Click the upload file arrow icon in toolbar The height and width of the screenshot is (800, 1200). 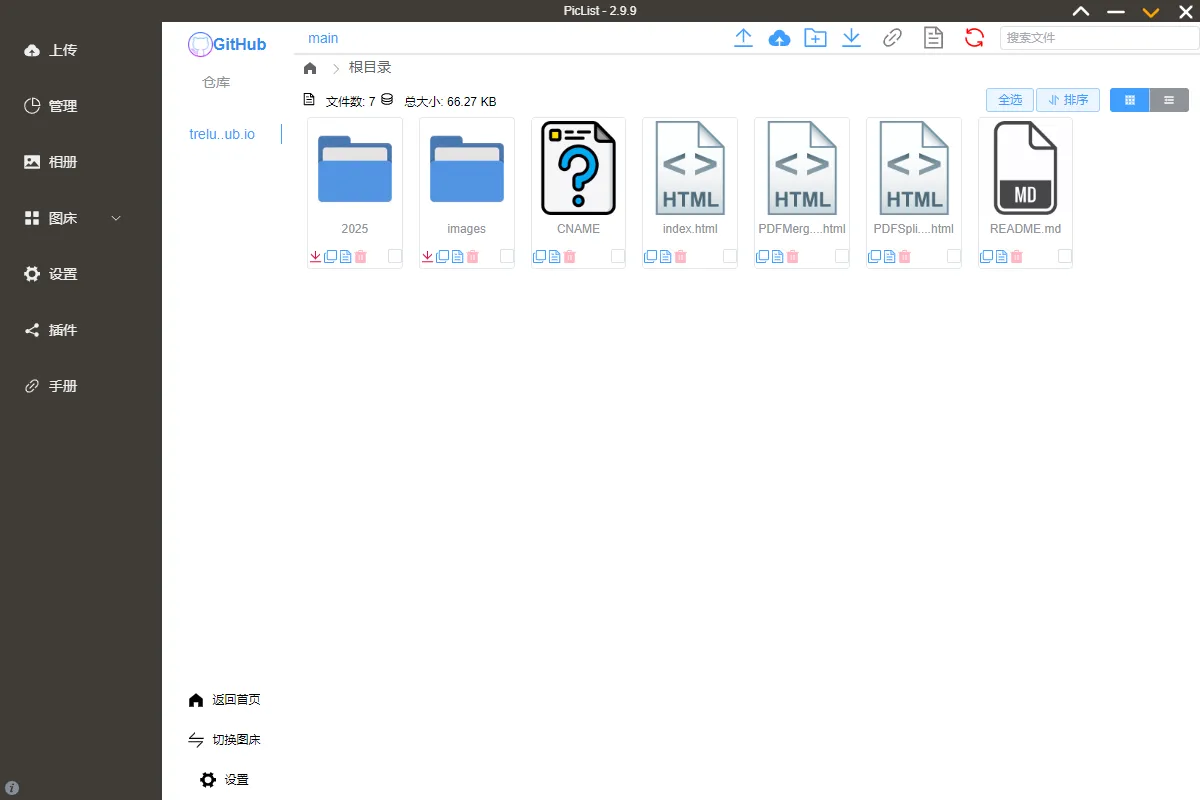pyautogui.click(x=743, y=38)
